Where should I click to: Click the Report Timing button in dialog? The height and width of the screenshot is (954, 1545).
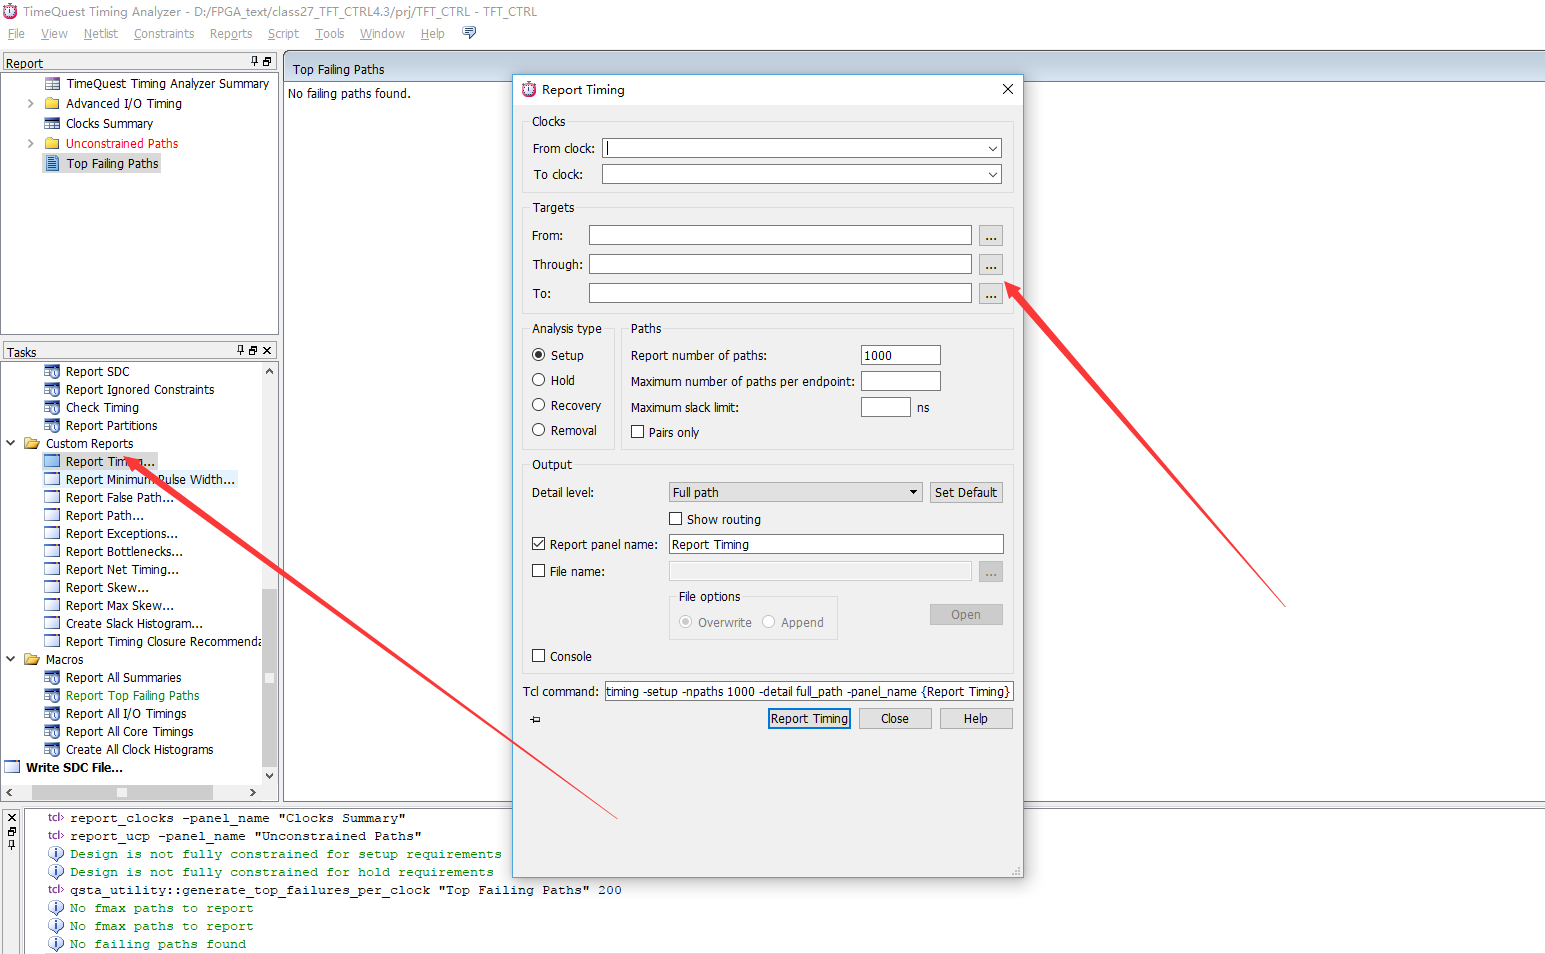809,718
